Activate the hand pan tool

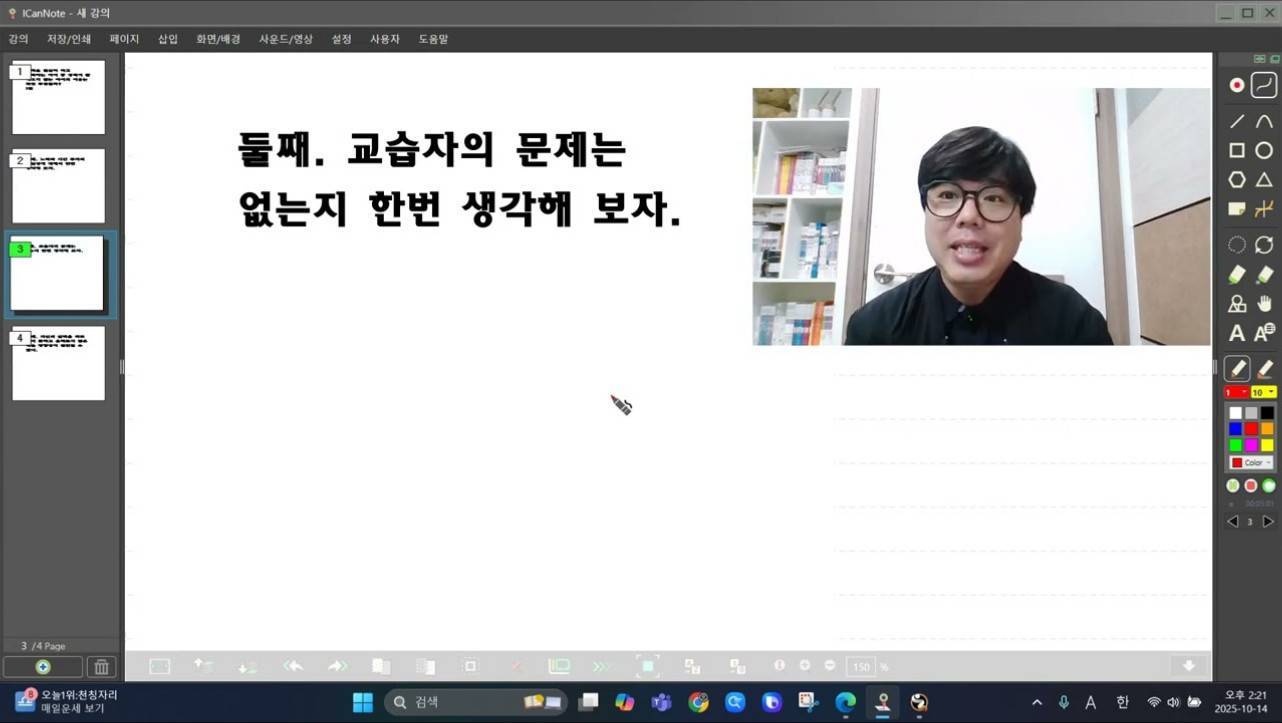pos(1264,304)
